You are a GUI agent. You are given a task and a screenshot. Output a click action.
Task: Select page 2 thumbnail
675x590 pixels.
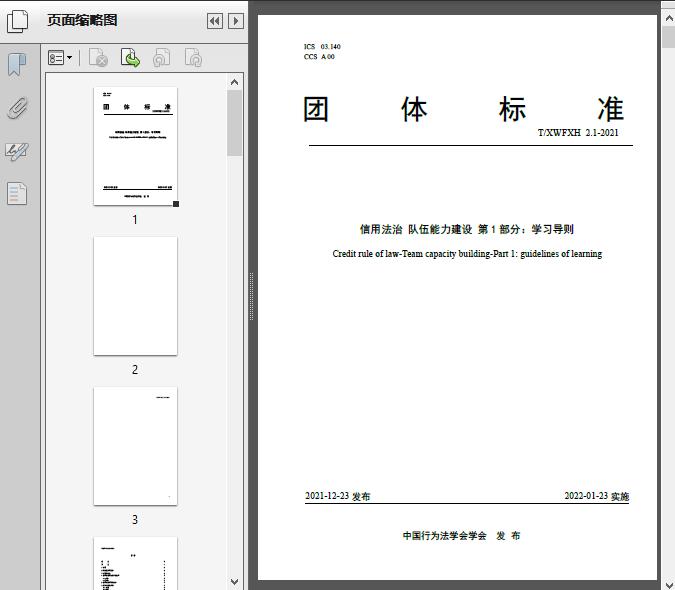tap(135, 296)
